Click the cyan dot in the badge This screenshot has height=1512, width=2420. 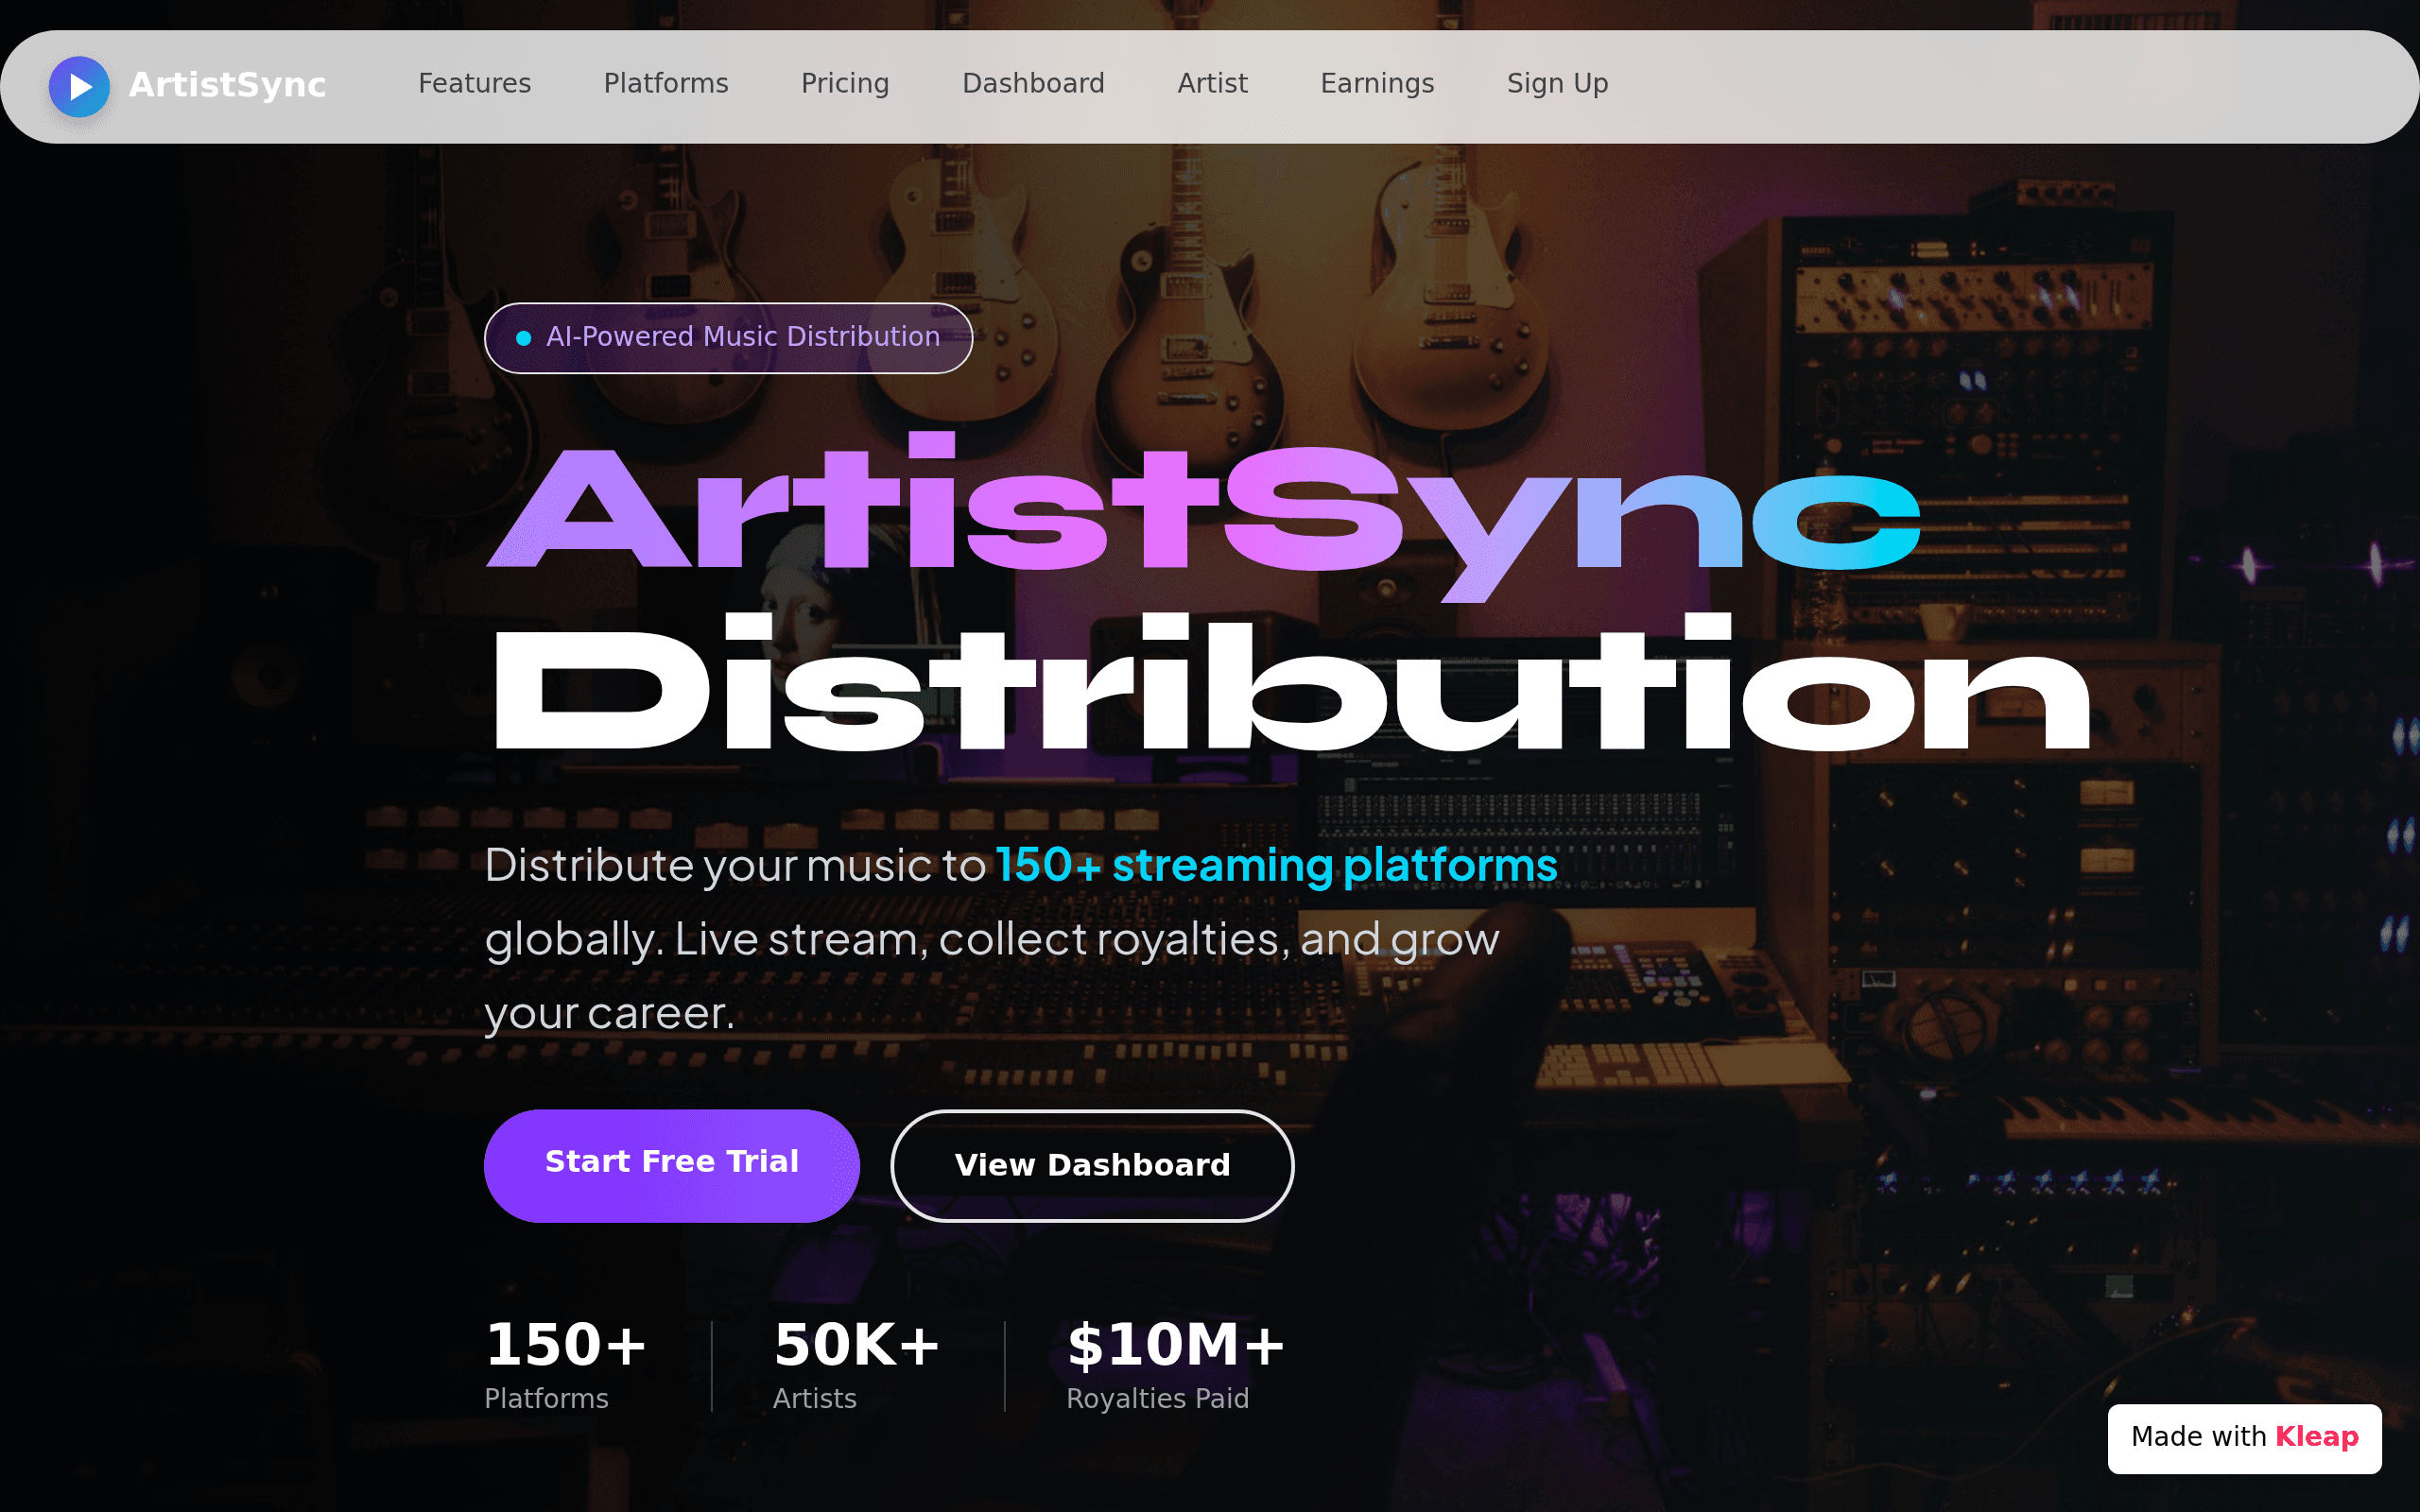point(523,338)
